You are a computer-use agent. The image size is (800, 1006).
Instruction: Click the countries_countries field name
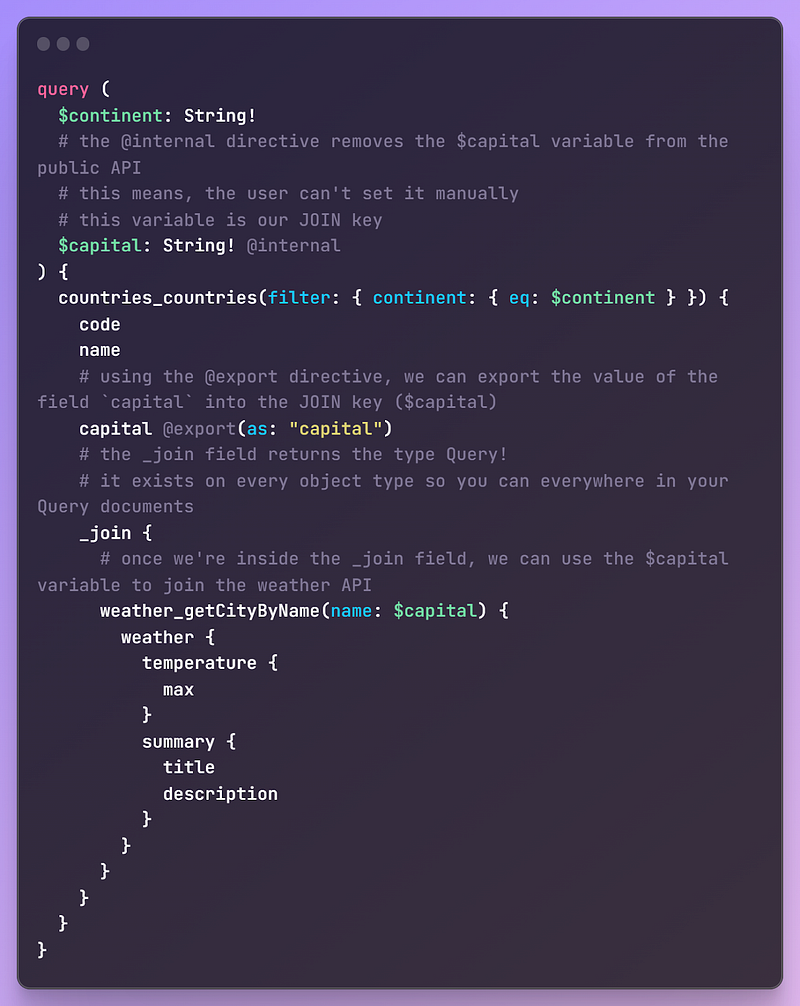point(158,297)
